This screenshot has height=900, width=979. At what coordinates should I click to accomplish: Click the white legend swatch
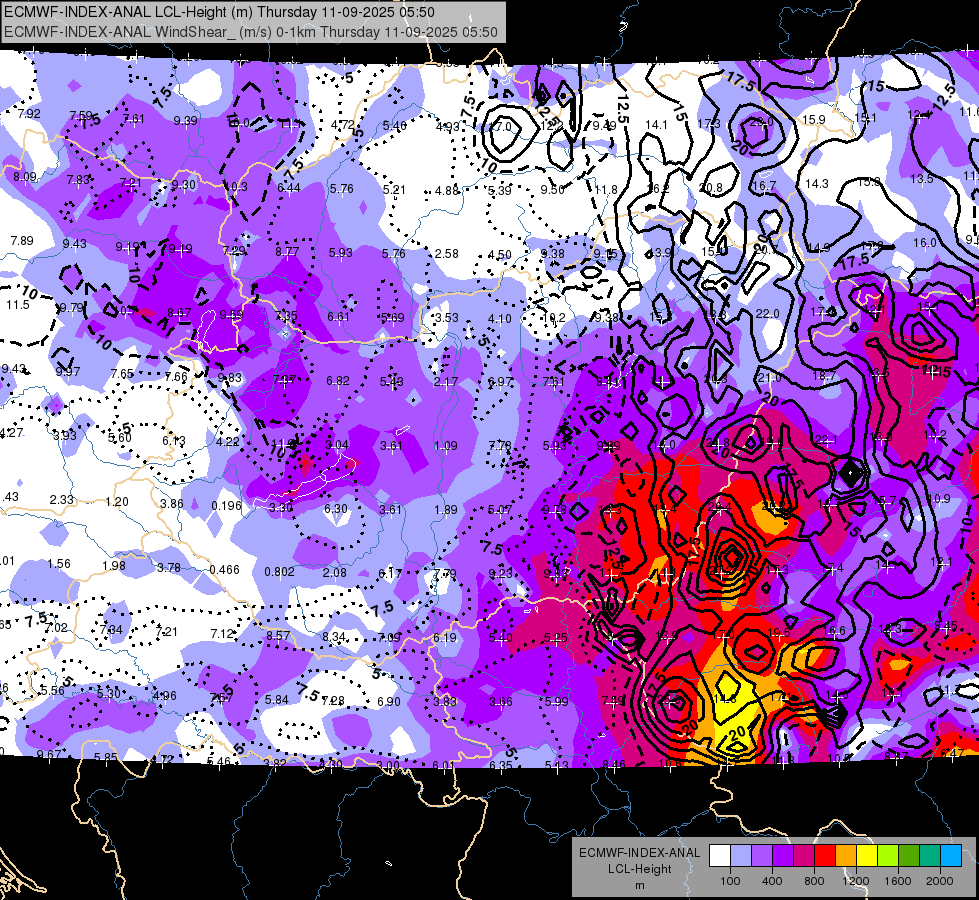pos(720,856)
